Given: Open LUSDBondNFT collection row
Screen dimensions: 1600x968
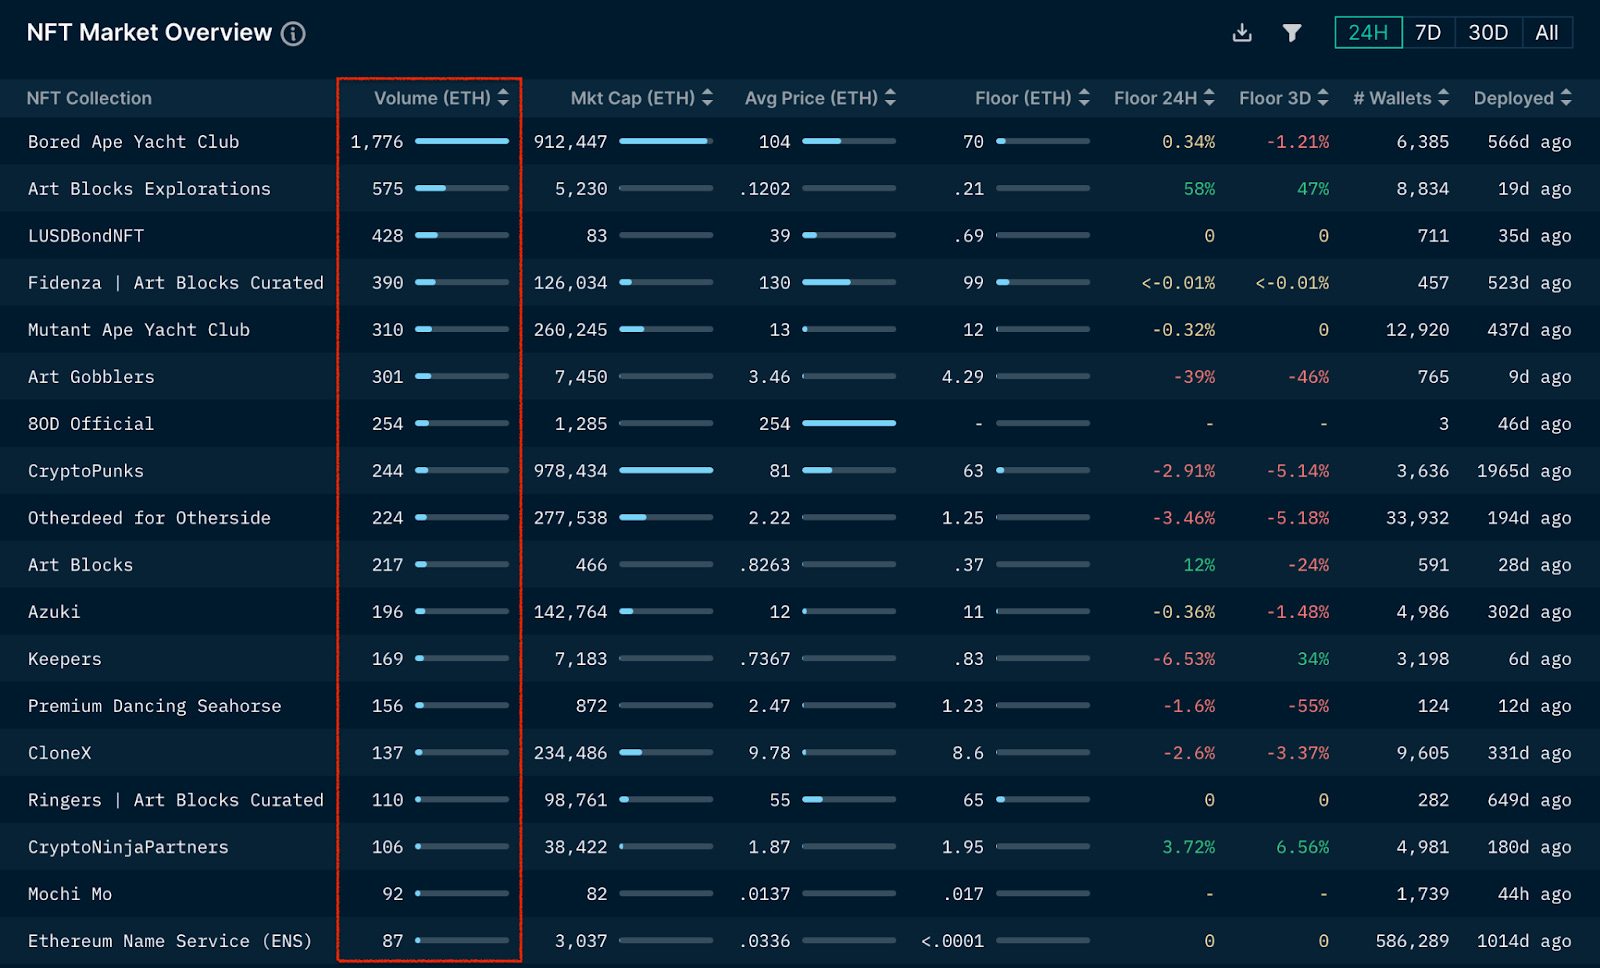Looking at the screenshot, I should pyautogui.click(x=86, y=236).
